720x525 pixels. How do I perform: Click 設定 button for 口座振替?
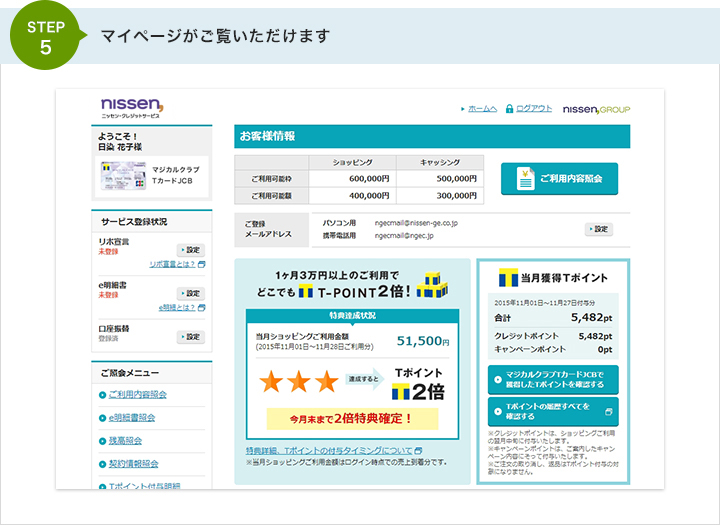click(x=191, y=337)
